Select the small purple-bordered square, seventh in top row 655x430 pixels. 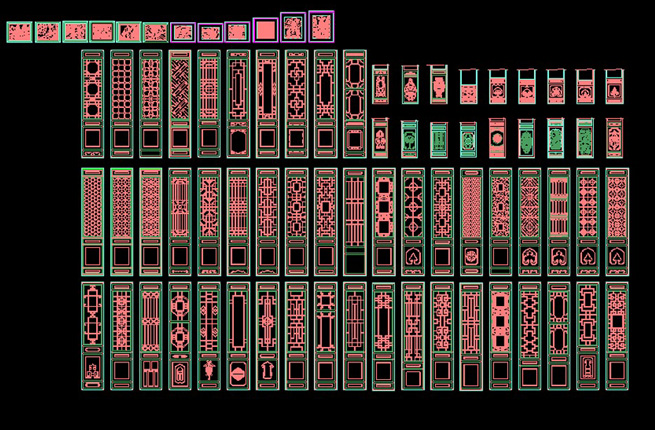click(182, 32)
